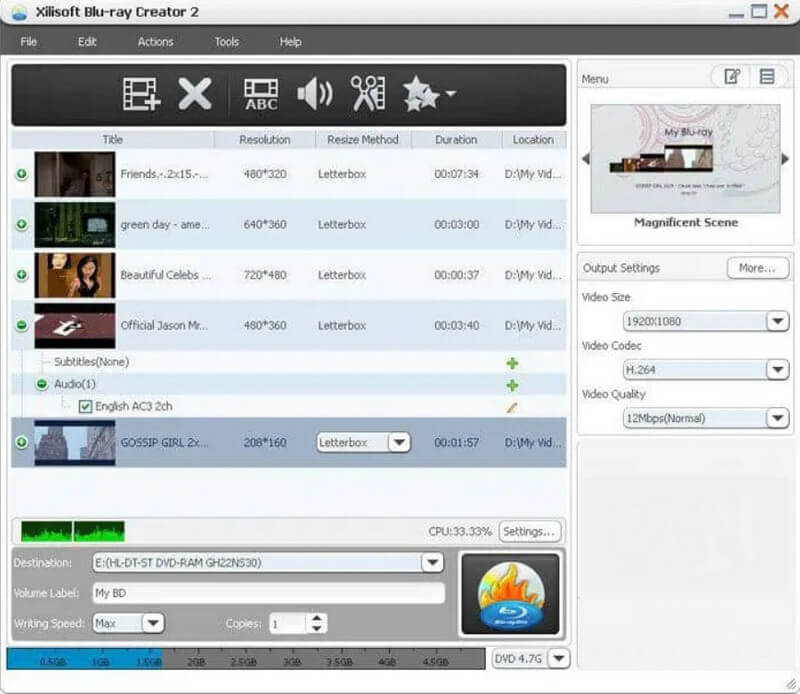Expand the green day video row

click(x=21, y=225)
